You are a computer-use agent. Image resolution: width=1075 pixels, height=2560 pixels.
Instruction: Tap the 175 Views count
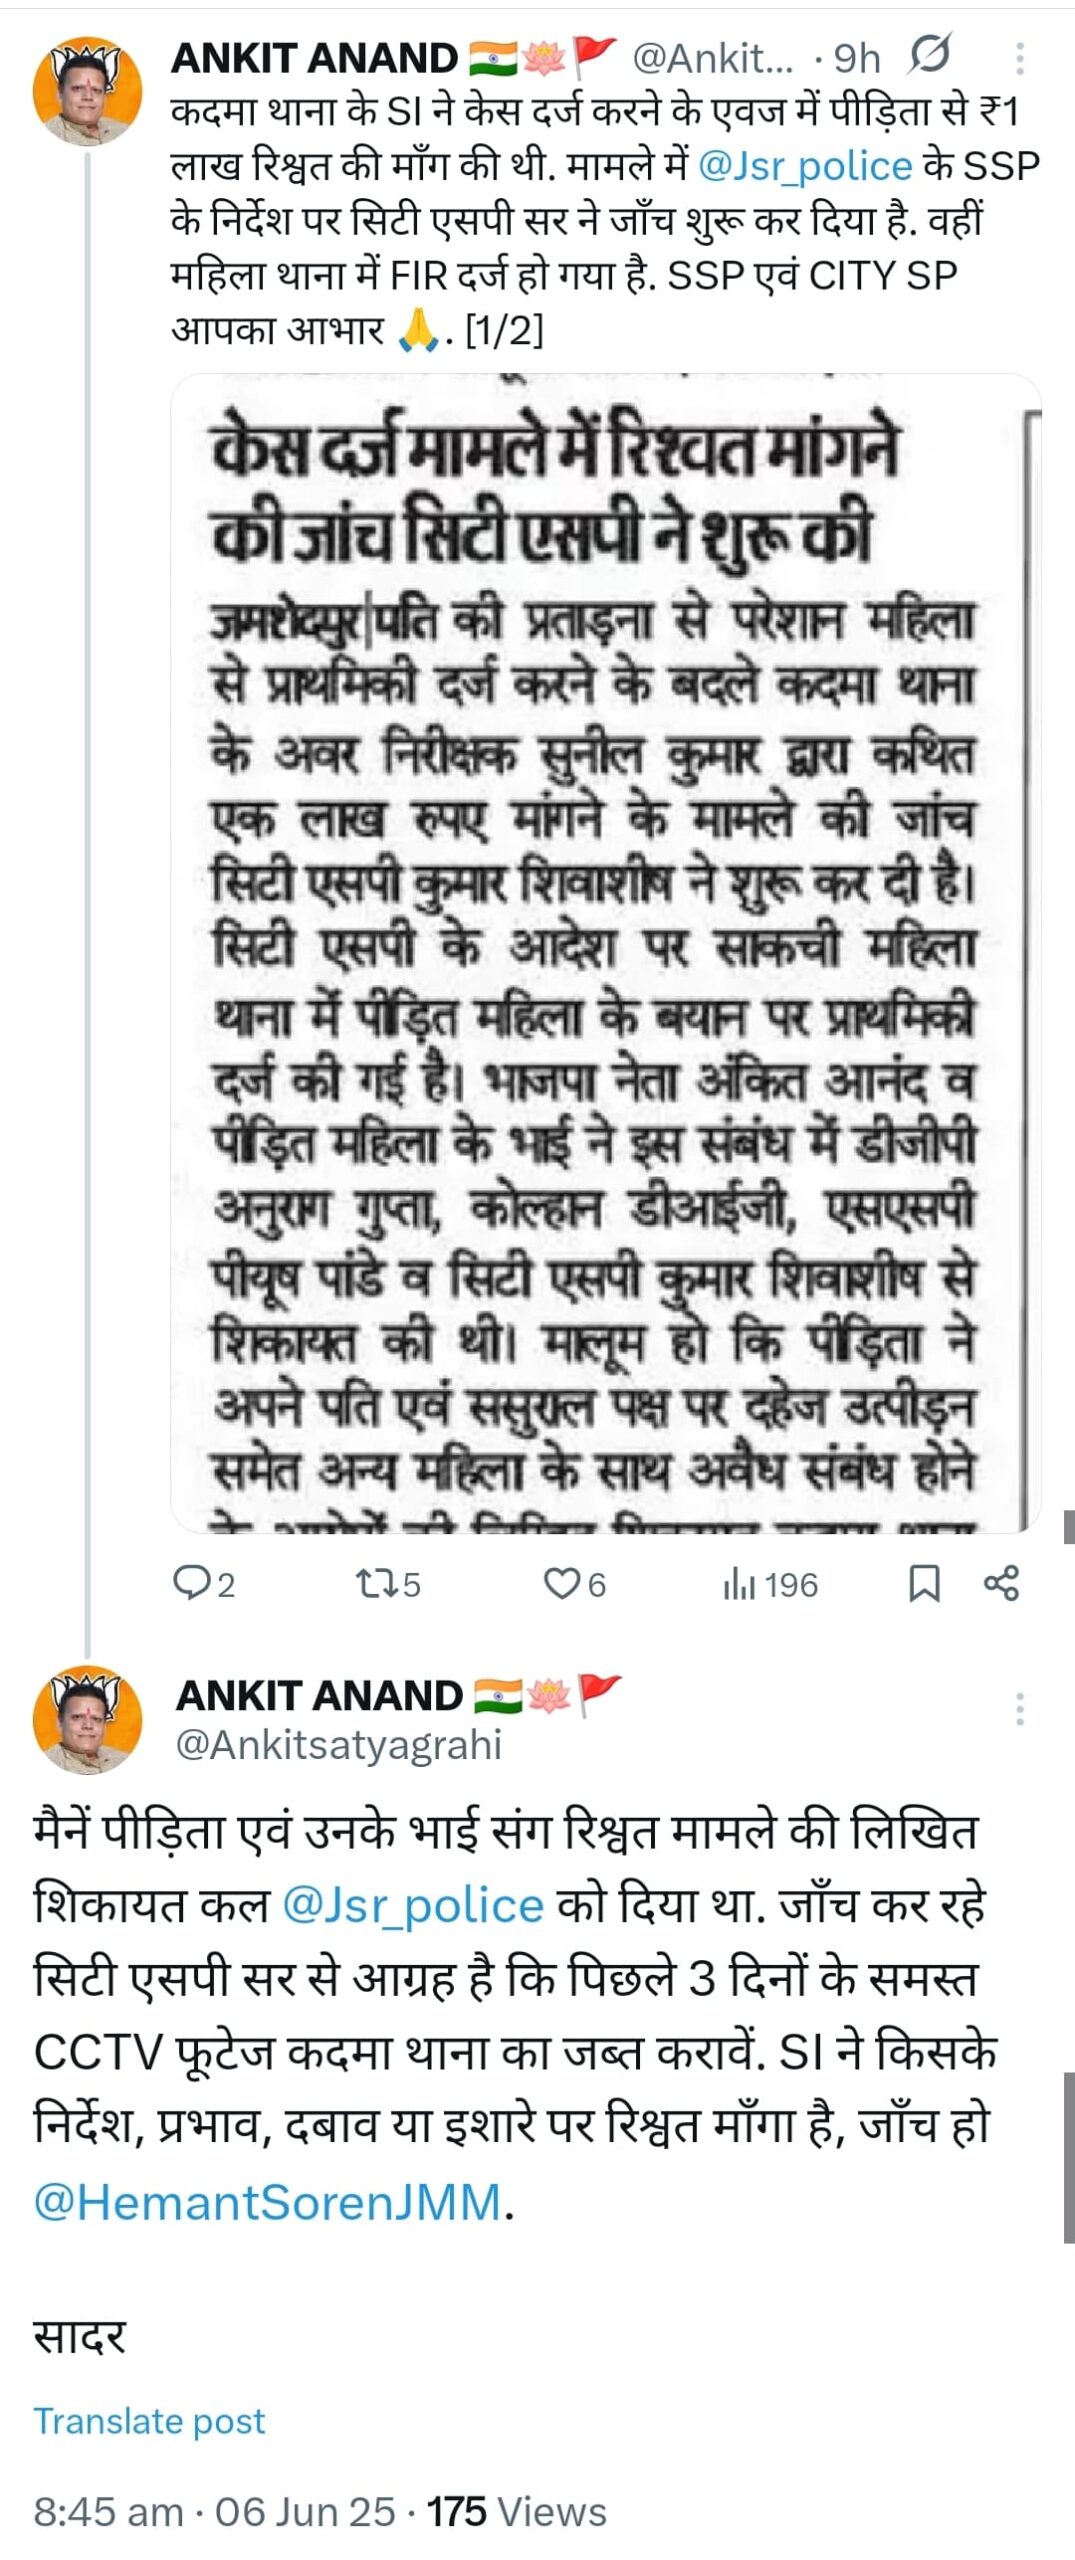[516, 2512]
